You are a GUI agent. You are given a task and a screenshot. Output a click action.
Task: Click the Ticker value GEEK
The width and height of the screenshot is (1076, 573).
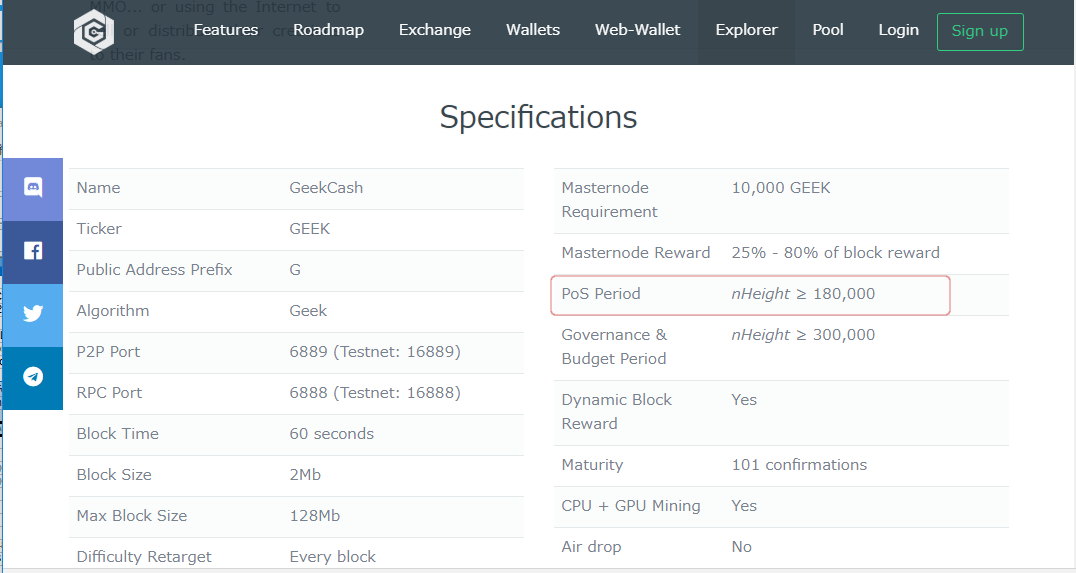309,229
